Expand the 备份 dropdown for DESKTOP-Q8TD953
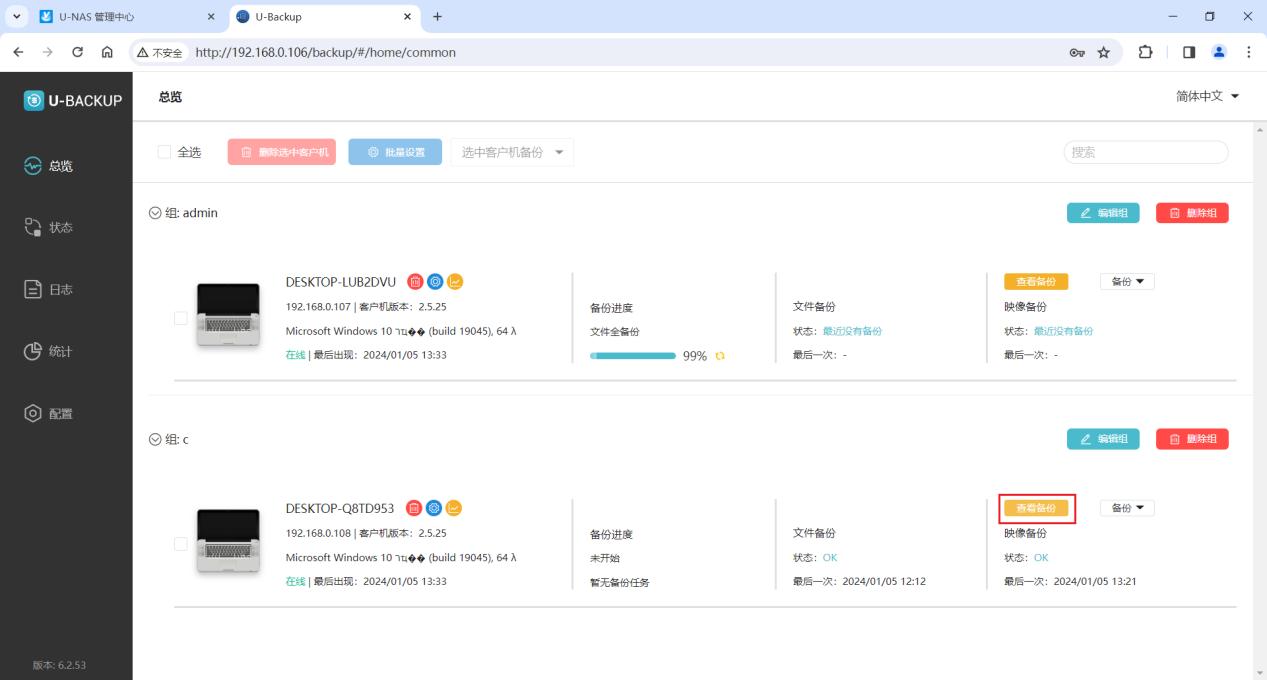Image resolution: width=1267 pixels, height=680 pixels. tap(1126, 507)
